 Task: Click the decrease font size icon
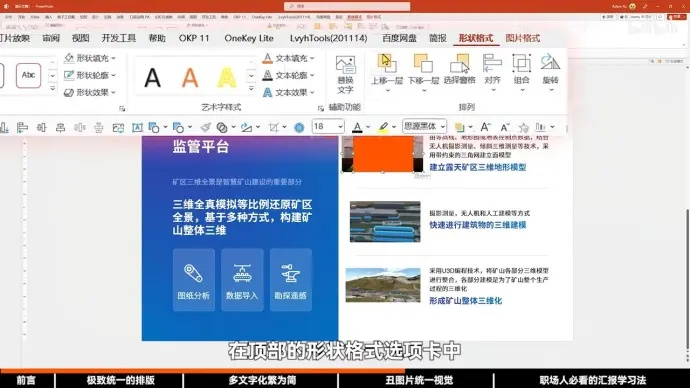coord(505,128)
